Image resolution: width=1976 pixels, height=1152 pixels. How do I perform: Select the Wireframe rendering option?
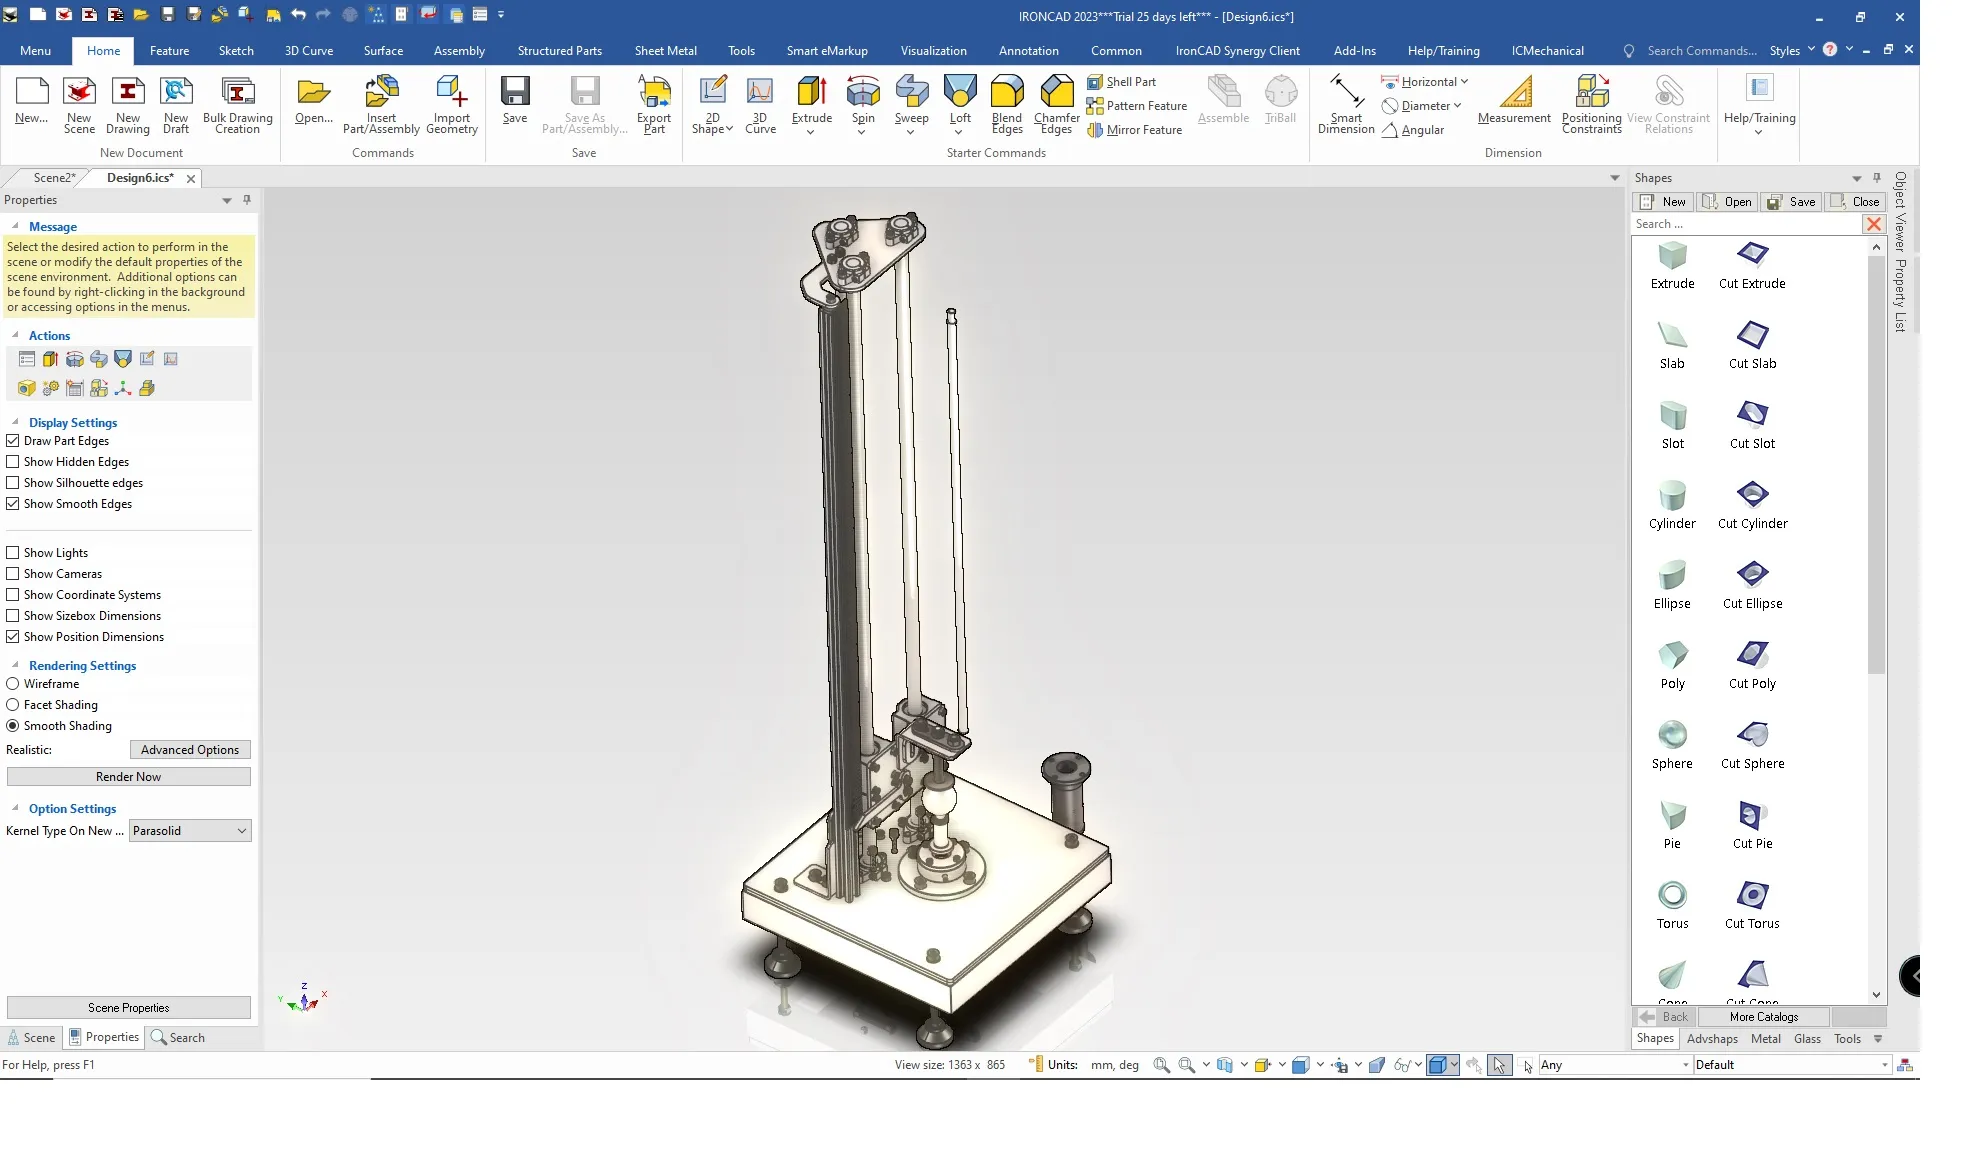point(13,684)
